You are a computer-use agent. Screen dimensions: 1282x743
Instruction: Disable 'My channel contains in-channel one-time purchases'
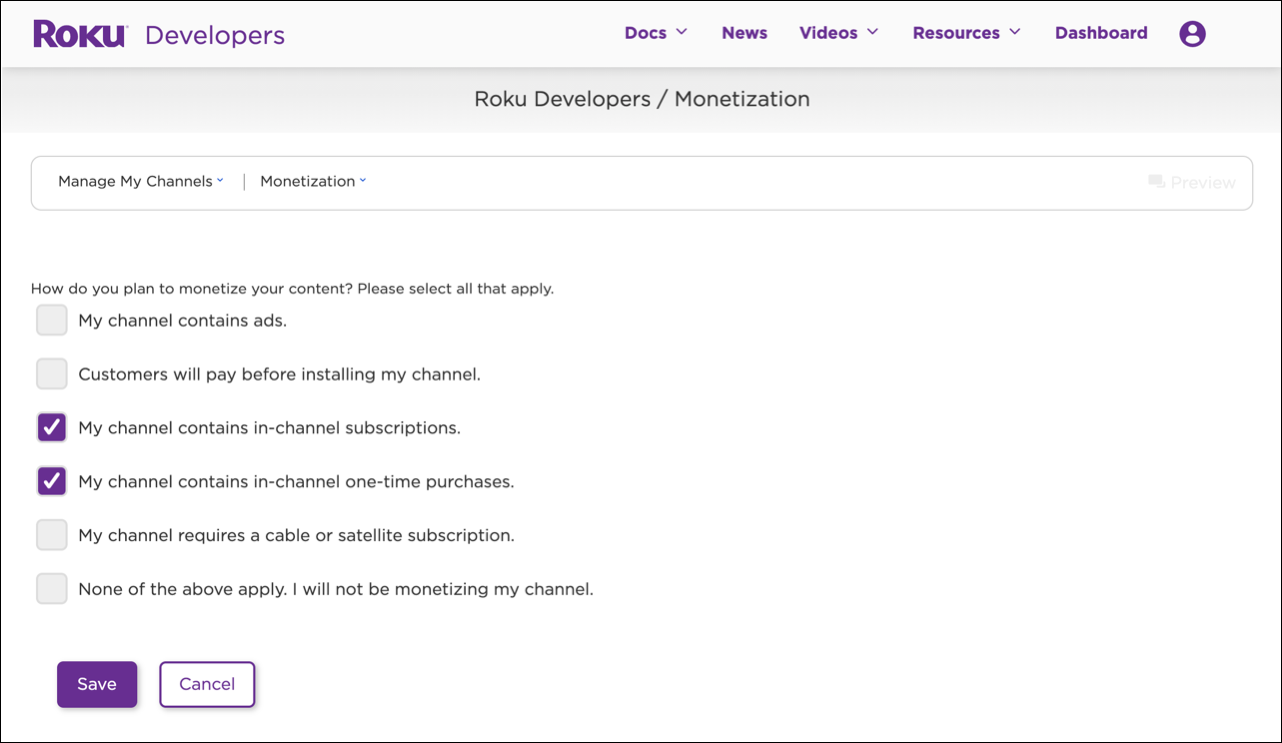click(51, 481)
